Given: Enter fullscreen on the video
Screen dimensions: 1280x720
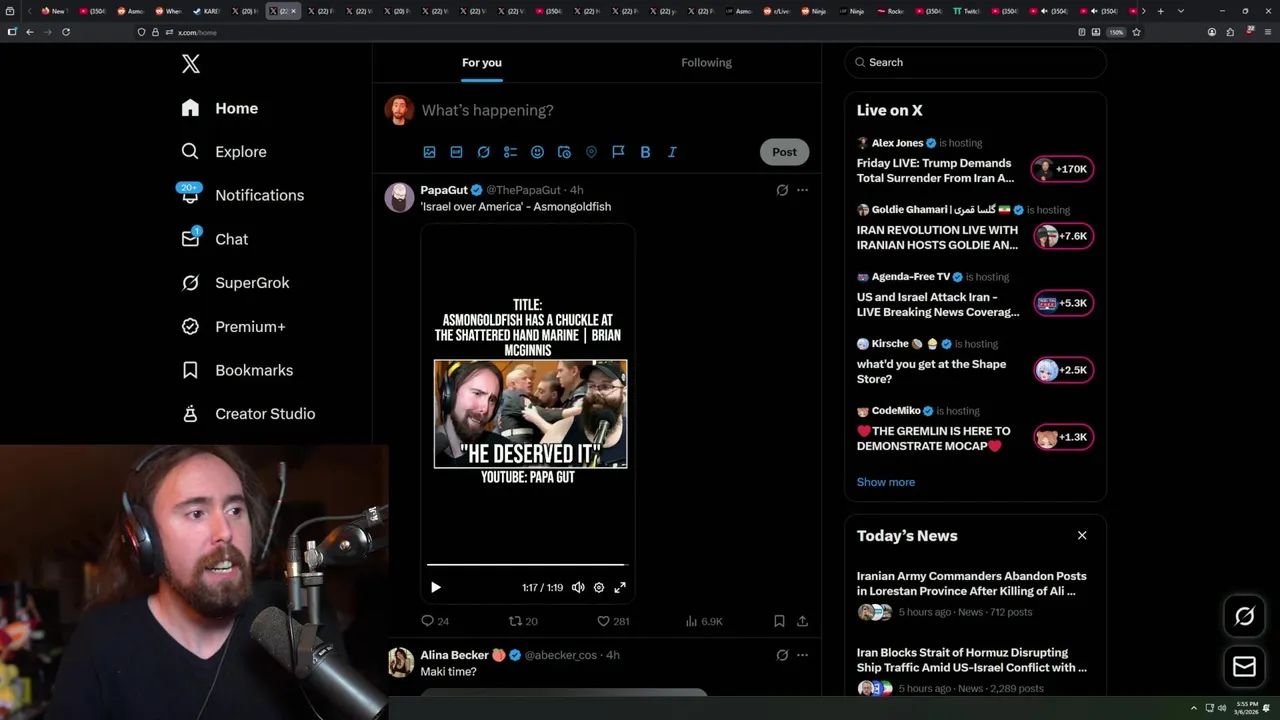Looking at the screenshot, I should coord(620,588).
